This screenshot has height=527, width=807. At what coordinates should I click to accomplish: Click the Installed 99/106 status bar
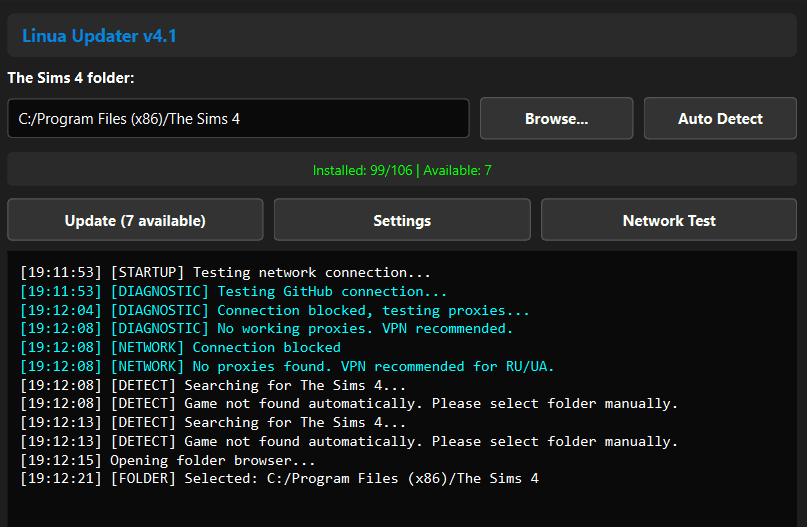pyautogui.click(x=402, y=170)
